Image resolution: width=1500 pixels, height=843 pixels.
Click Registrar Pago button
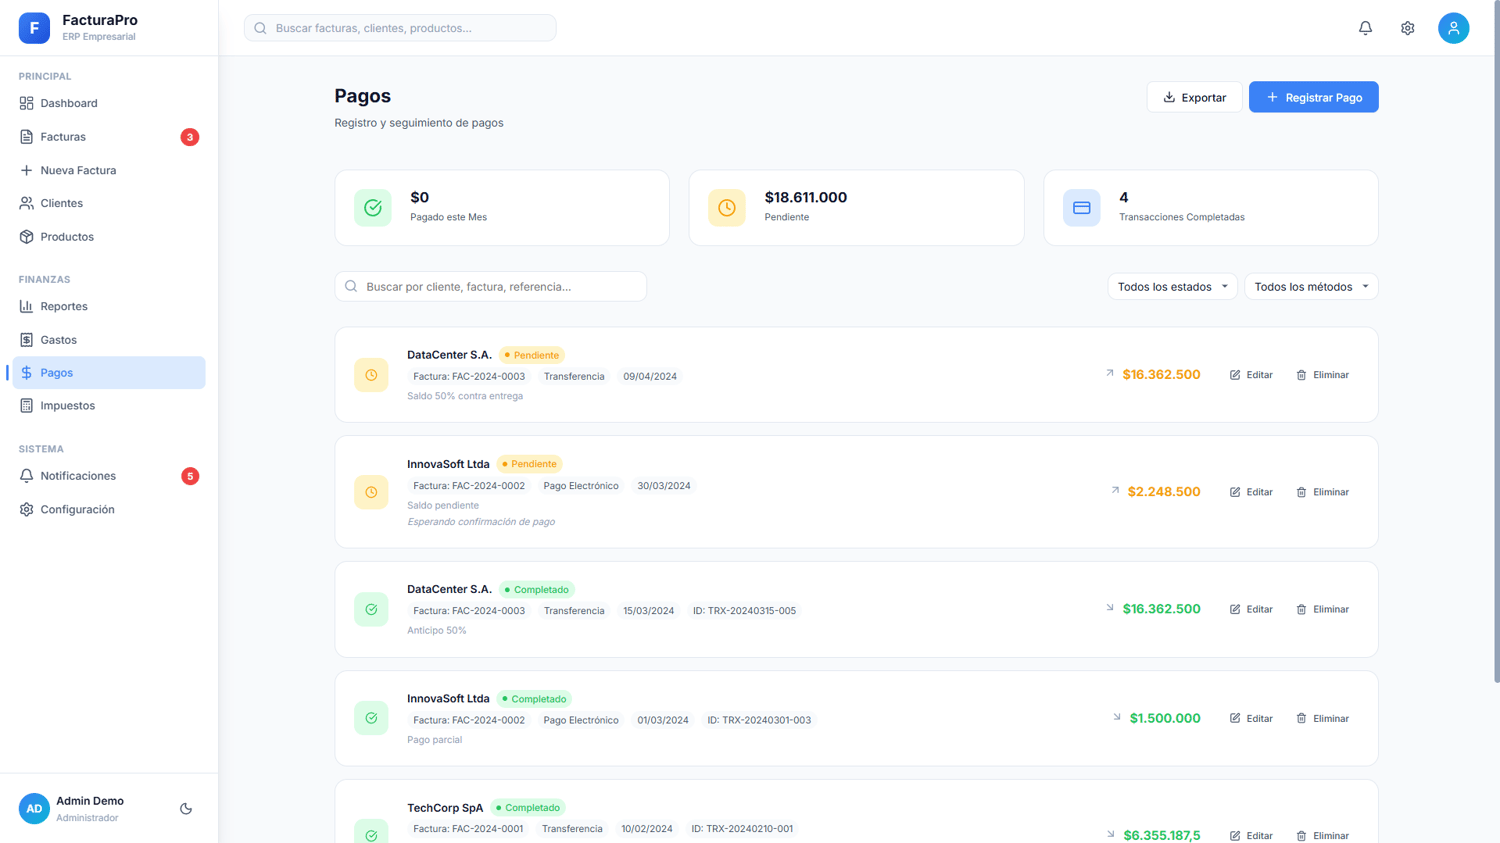[1313, 97]
